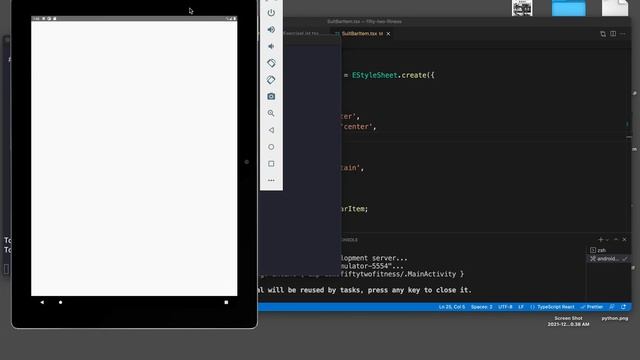Open feedback icon in status bar
The width and height of the screenshot is (640, 360).
tap(612, 307)
